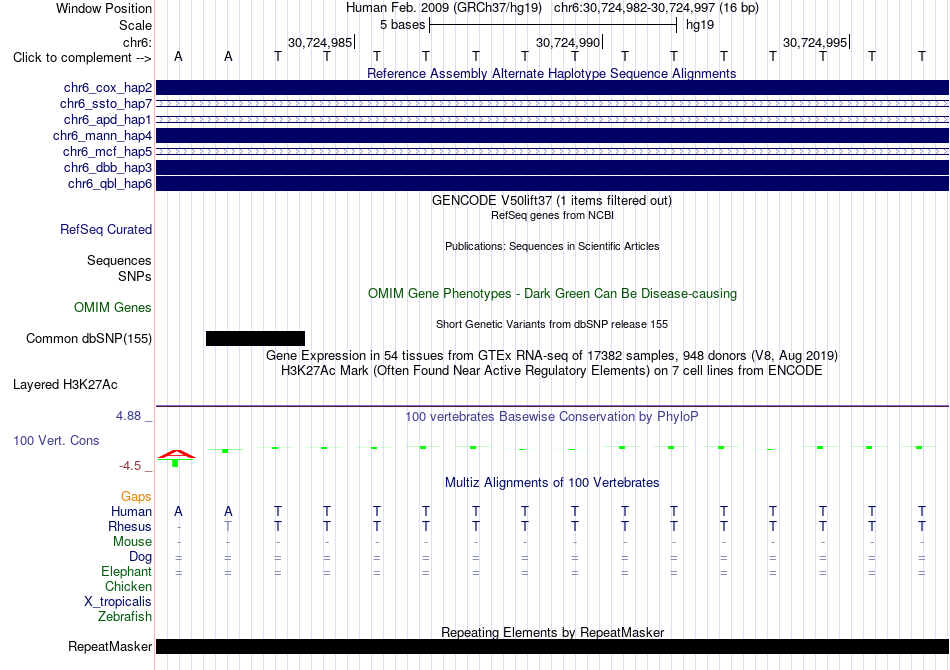Select the Elephant species label
950x670 pixels.
(x=127, y=572)
